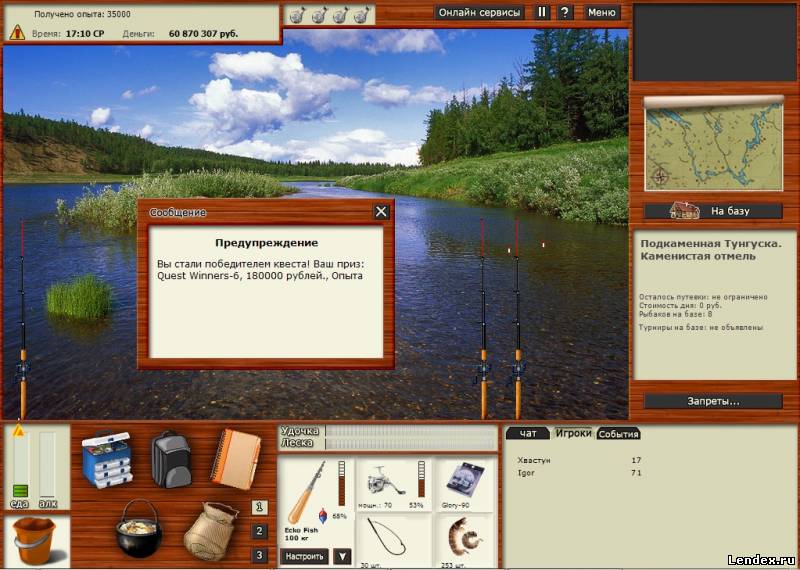
Task: Switch to rod setup slot 1
Action: click(x=259, y=507)
